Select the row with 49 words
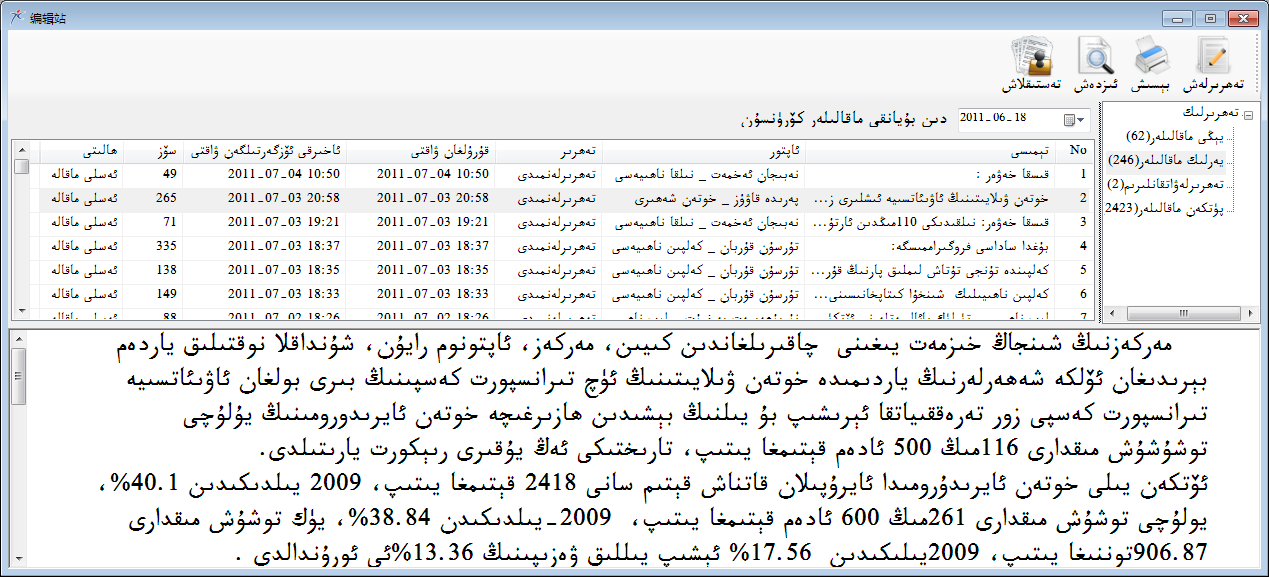The image size is (1269, 577). [600, 173]
